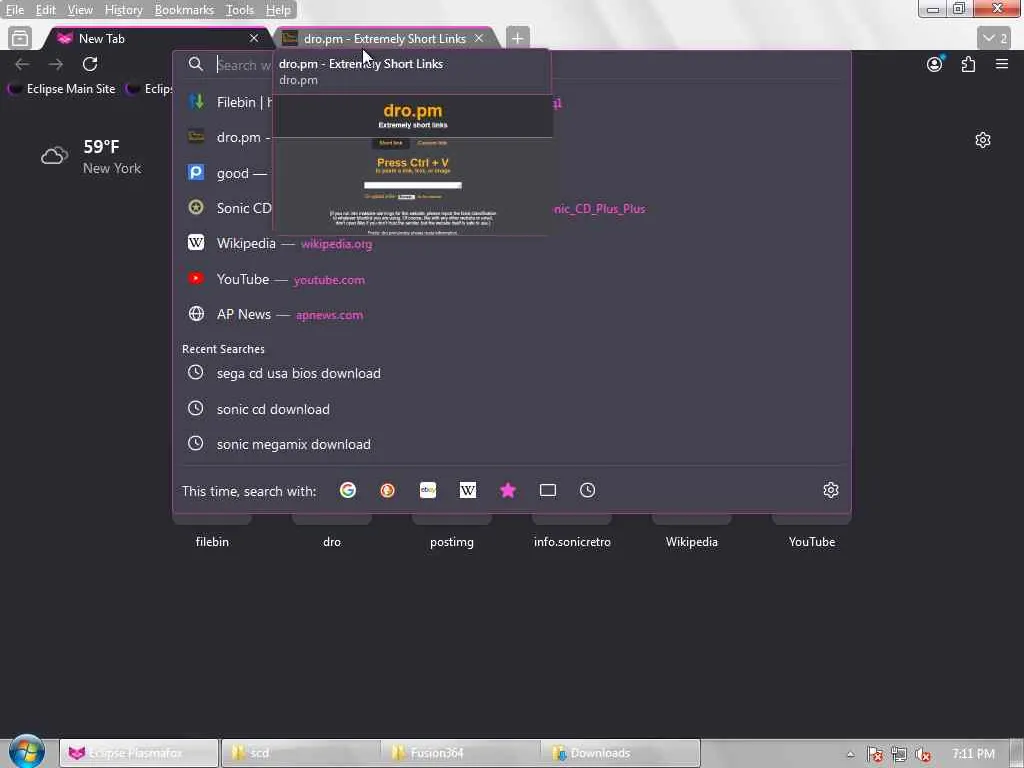Expand the list all tabs dropdown
This screenshot has height=768, width=1024.
[994, 39]
